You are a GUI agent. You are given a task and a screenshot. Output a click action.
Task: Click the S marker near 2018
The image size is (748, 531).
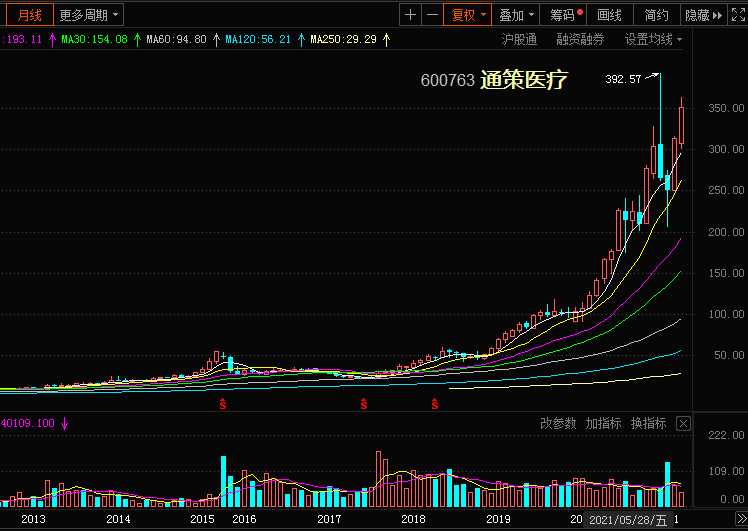(435, 404)
